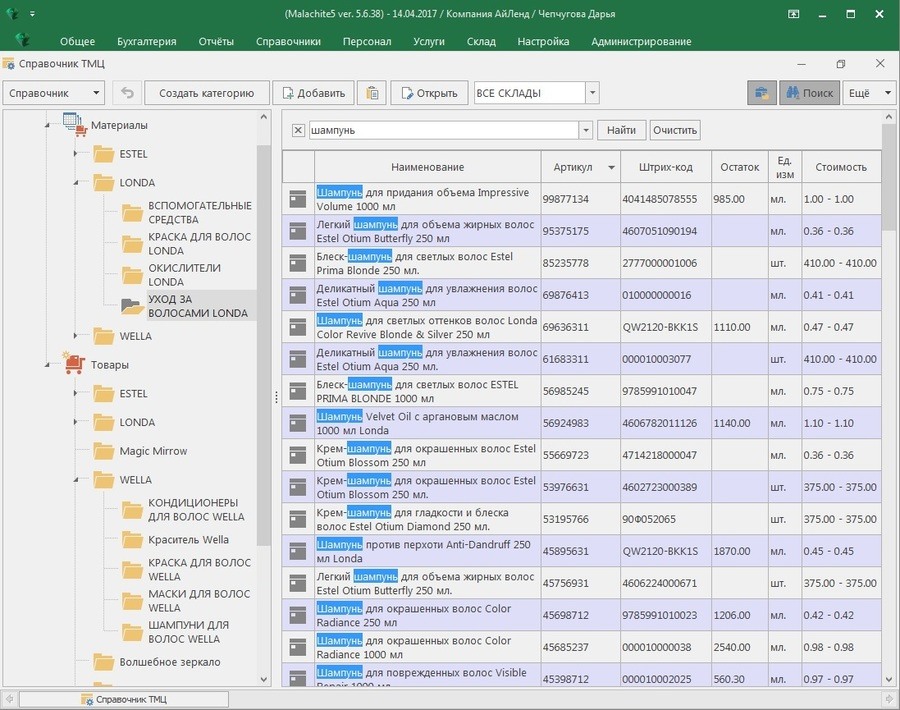Click the Краситель Wella folder icon
Viewport: 900px width, 710px height.
pyautogui.click(x=133, y=540)
